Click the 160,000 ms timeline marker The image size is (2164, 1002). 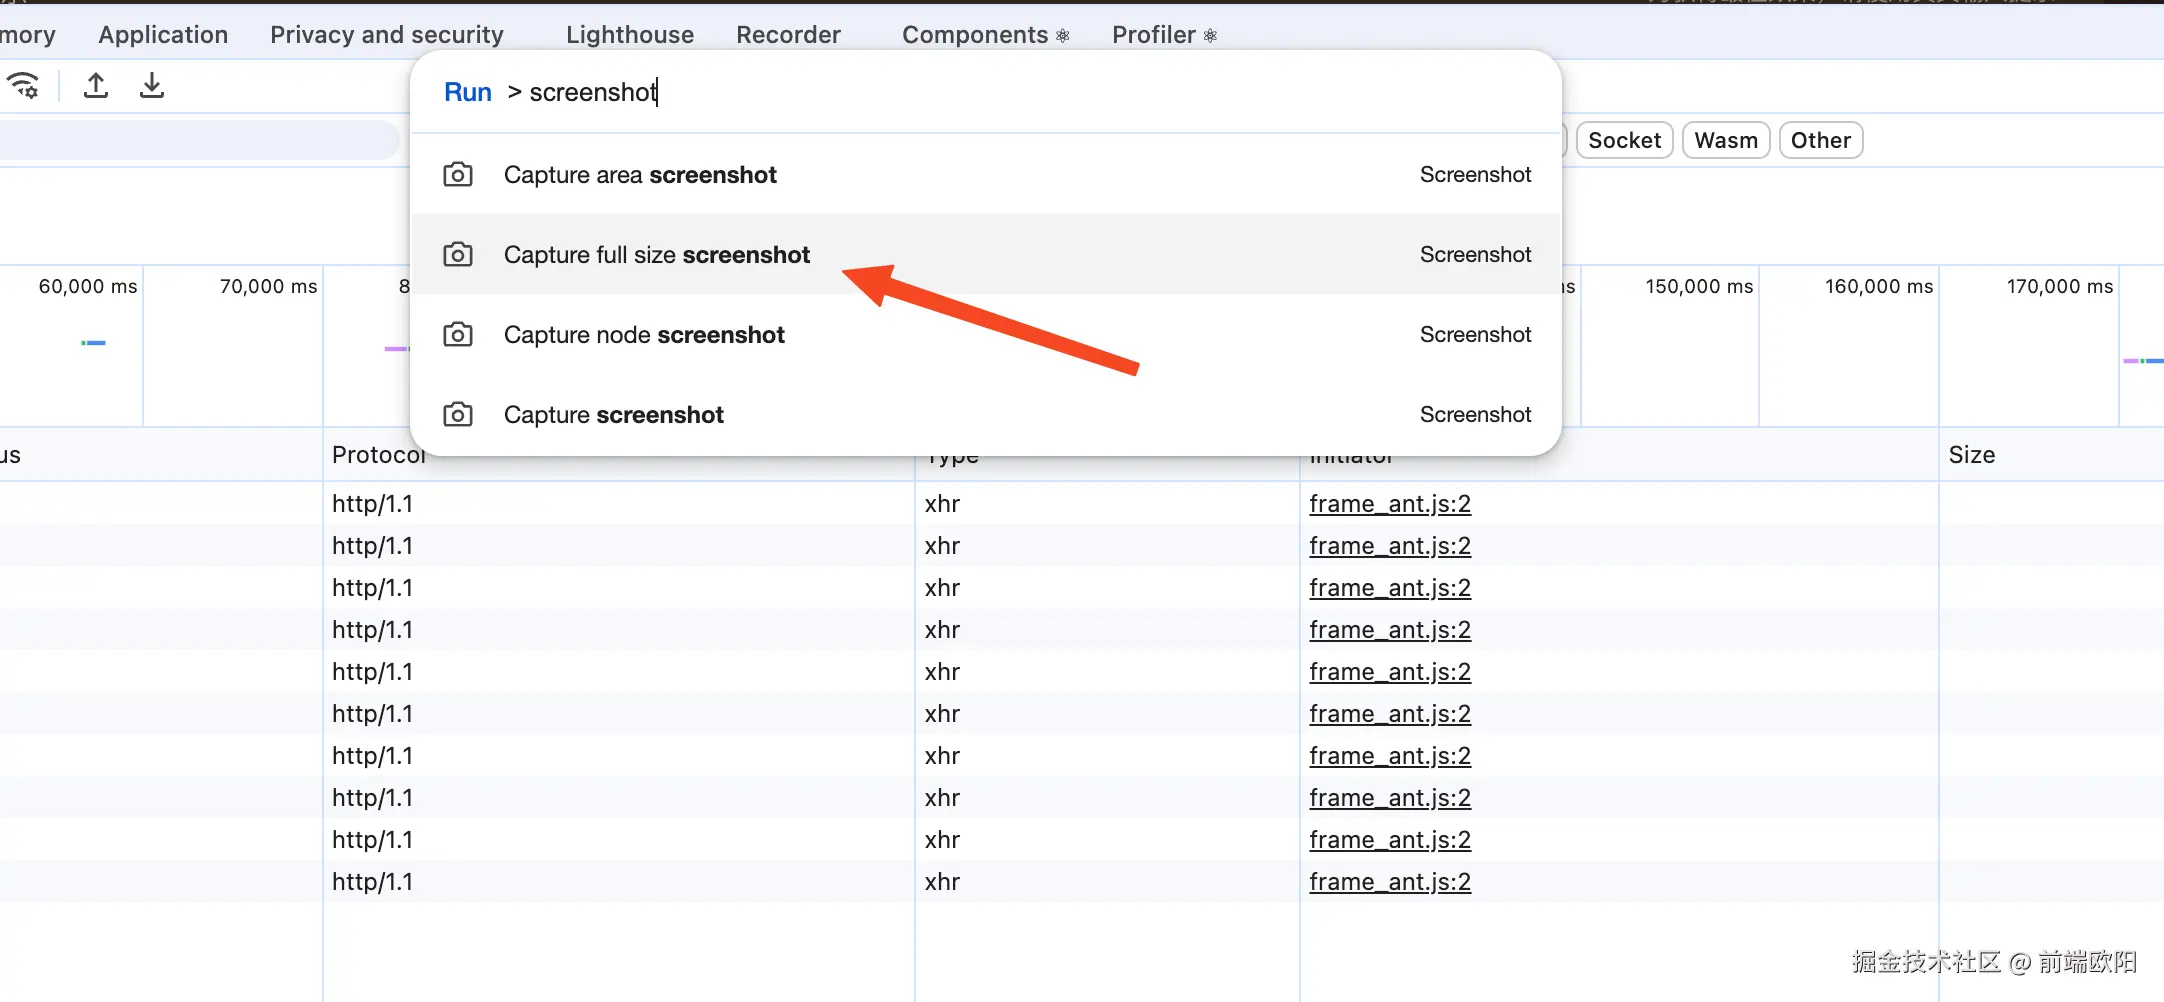pos(1878,287)
